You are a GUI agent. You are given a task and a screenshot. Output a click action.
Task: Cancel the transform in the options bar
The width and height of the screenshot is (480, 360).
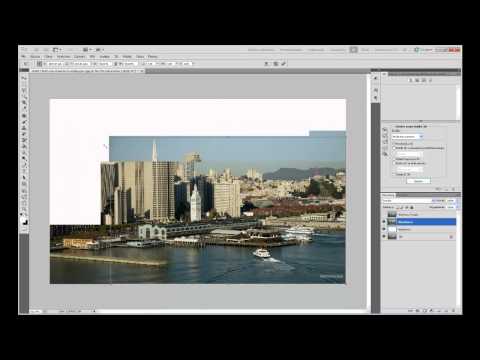276,63
